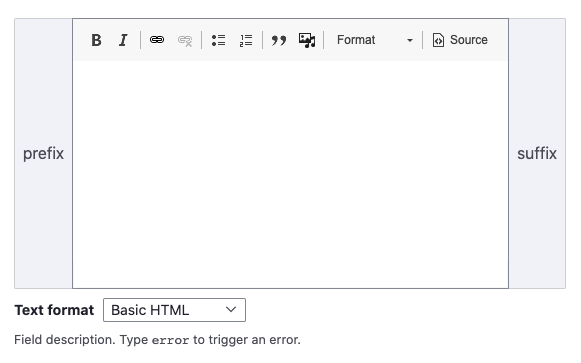
Task: Open the Basic HTML text format select
Action: tap(174, 310)
